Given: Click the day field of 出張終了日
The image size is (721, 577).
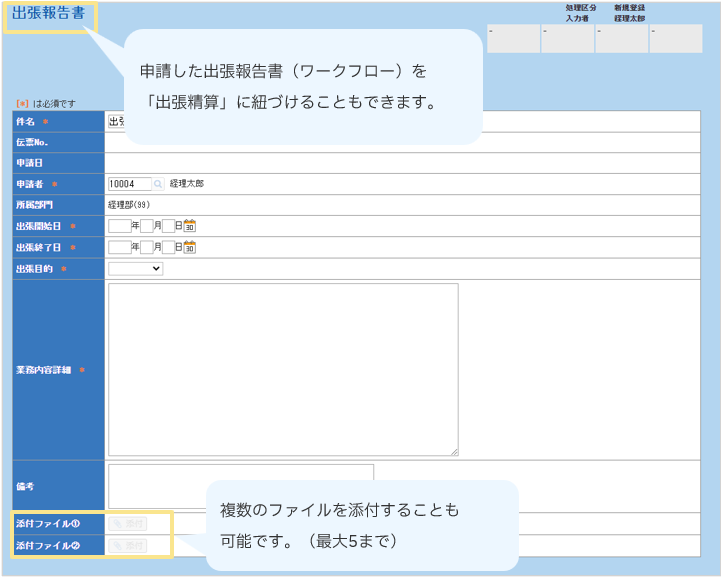Looking at the screenshot, I should point(168,247).
